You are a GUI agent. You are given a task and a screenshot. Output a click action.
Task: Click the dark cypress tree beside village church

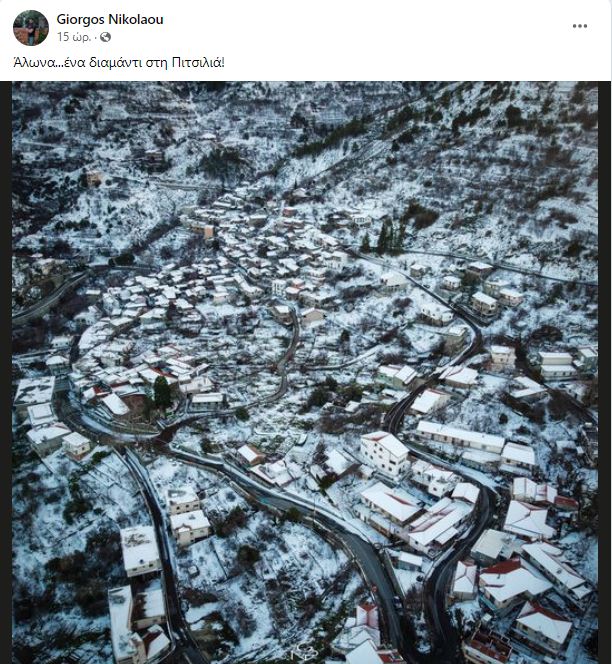[x=162, y=393]
